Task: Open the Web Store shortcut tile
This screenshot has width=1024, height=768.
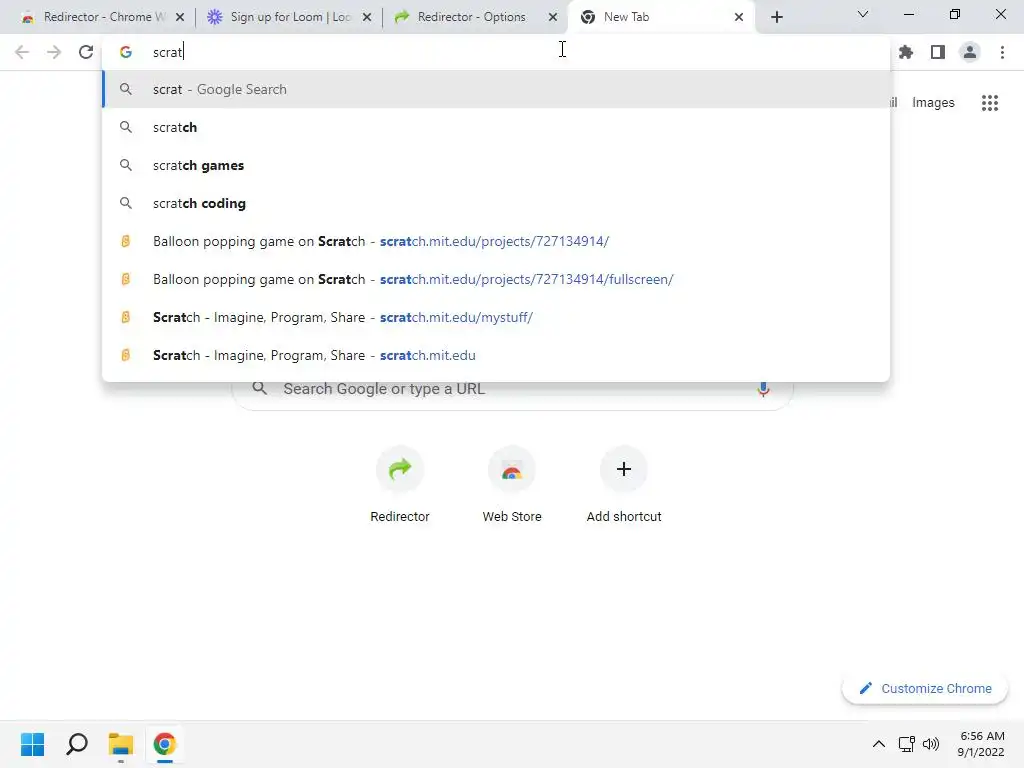Action: coord(512,485)
